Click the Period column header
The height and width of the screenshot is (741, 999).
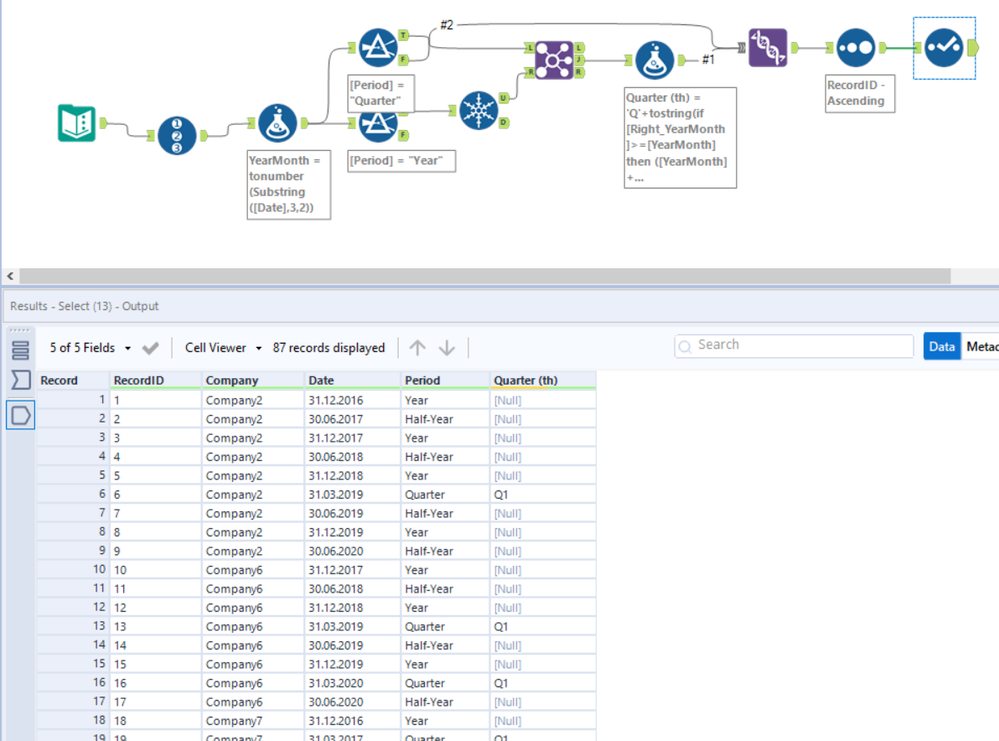445,380
